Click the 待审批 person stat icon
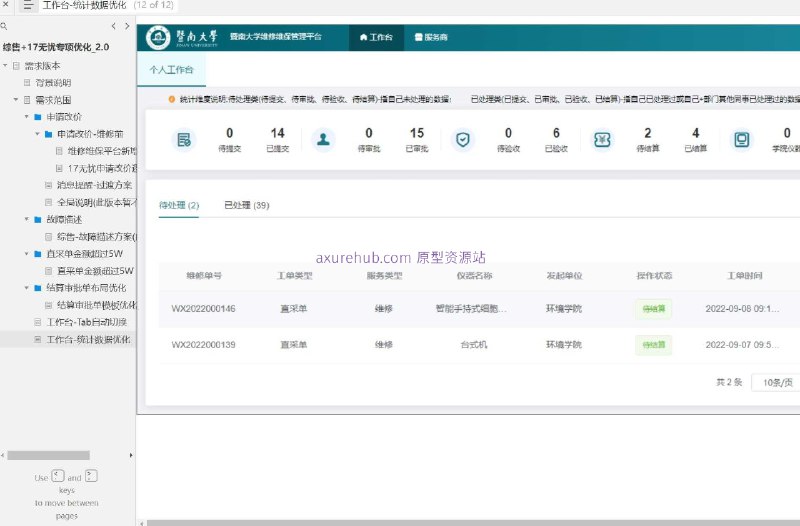The image size is (800, 526). [x=323, y=139]
